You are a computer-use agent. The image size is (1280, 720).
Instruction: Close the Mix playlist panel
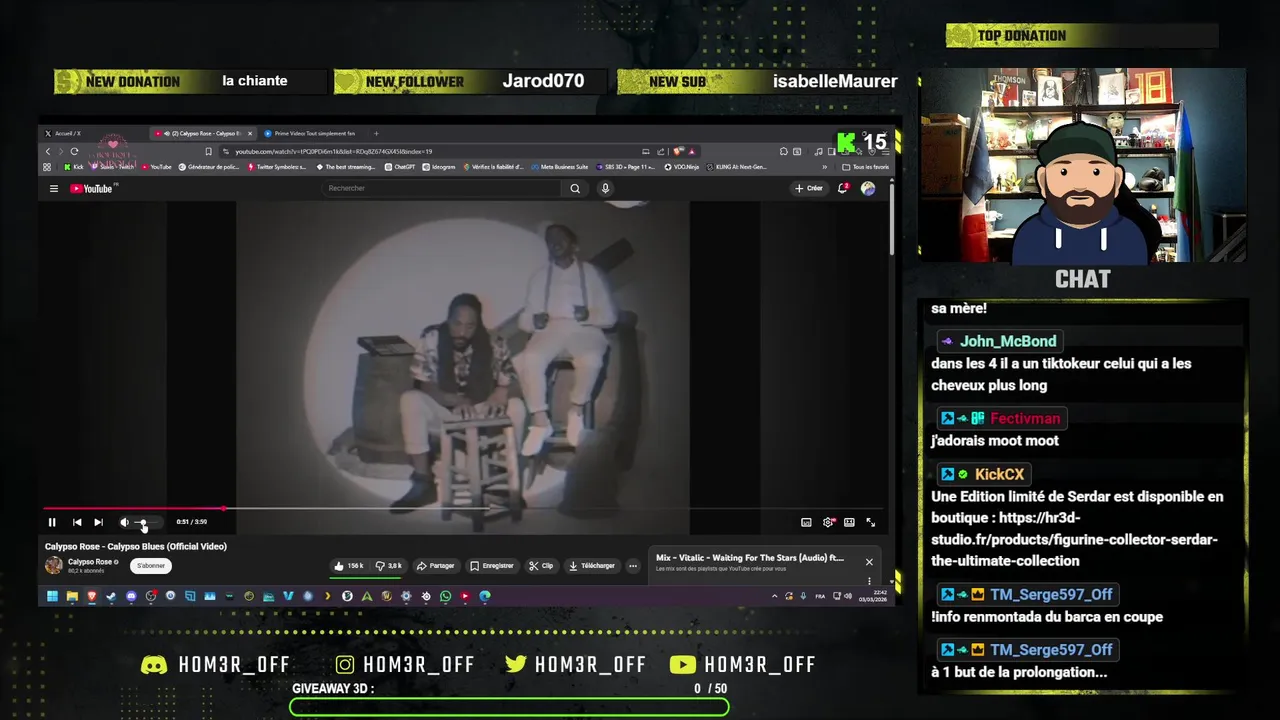(869, 562)
